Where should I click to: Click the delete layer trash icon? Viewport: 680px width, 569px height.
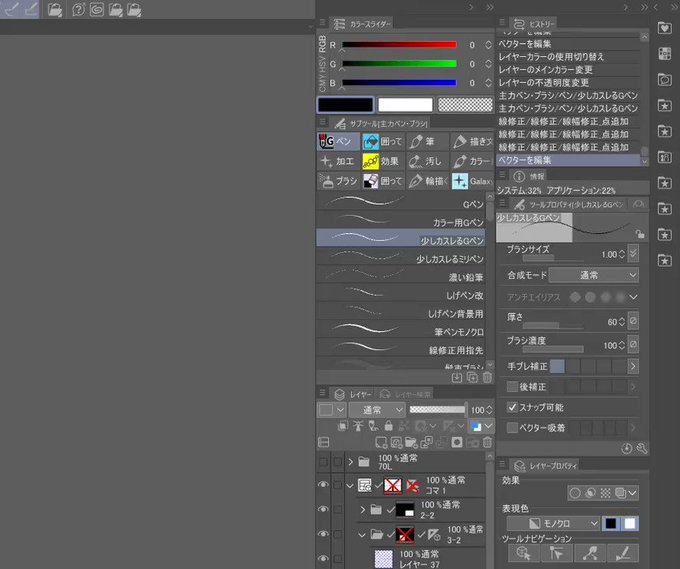pyautogui.click(x=487, y=442)
